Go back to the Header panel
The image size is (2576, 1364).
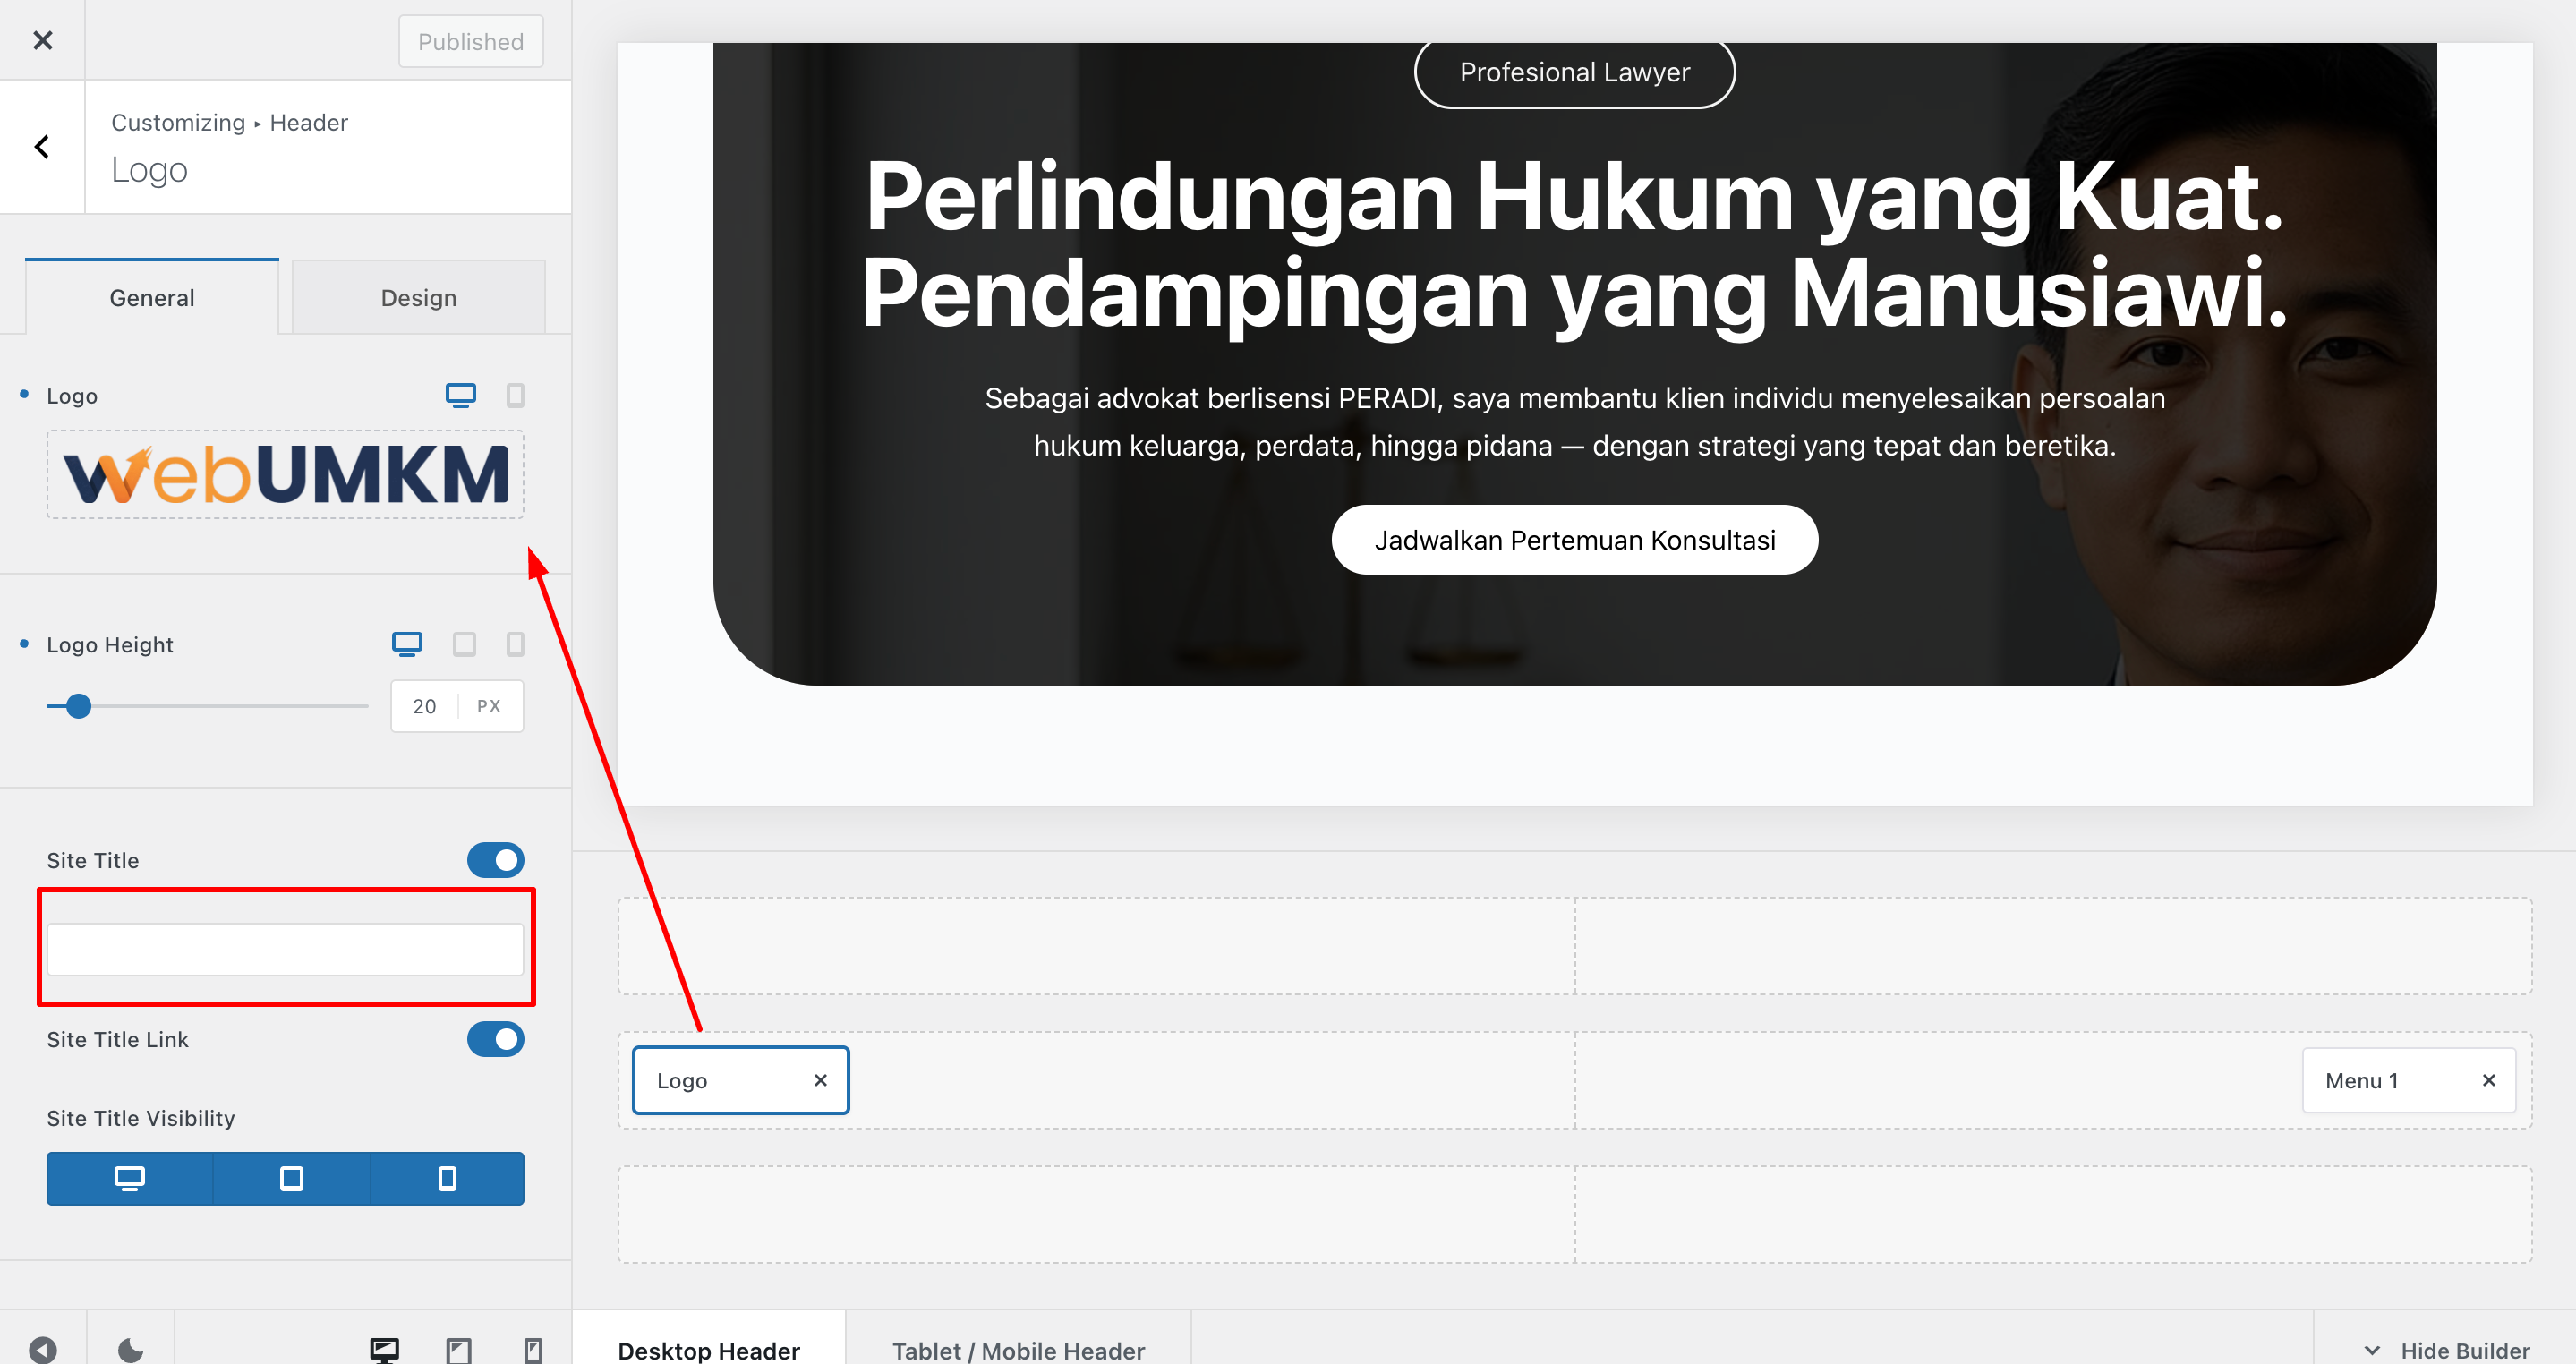click(42, 147)
